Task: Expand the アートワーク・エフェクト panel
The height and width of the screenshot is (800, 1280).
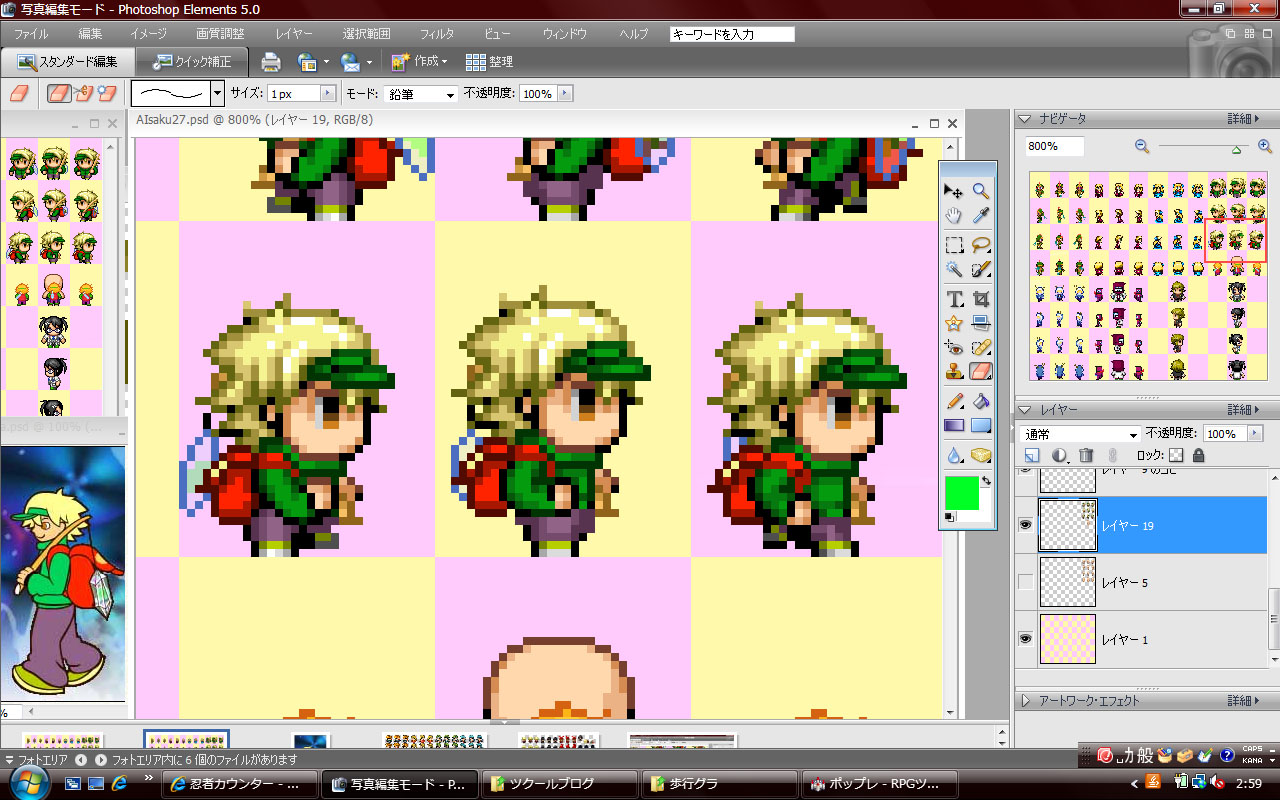Action: coord(1024,701)
